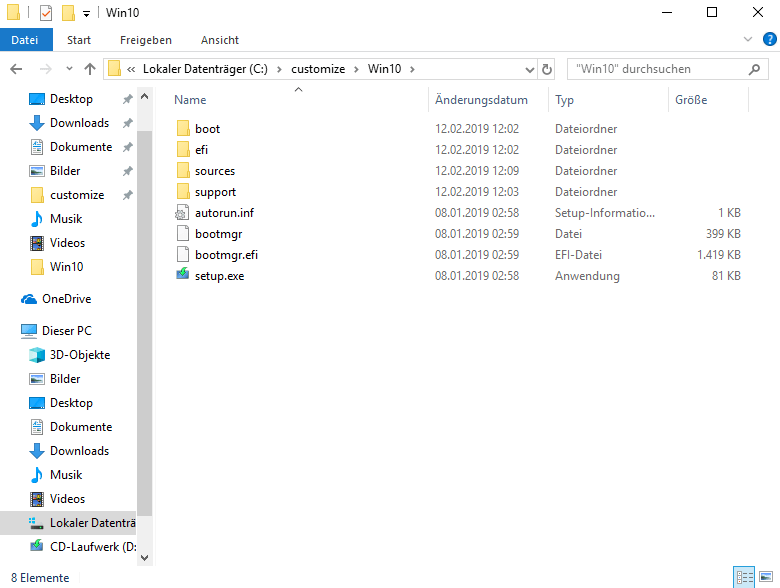This screenshot has height=588, width=780.
Task: Select the efi folder icon
Action: pyautogui.click(x=183, y=149)
